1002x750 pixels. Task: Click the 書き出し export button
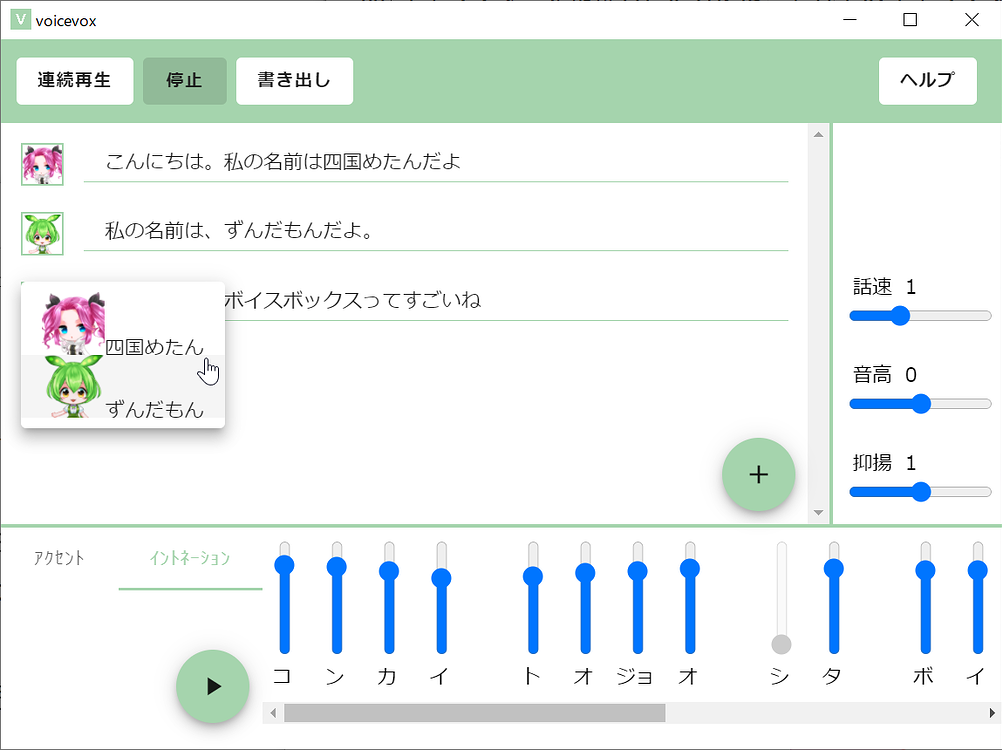pos(294,81)
